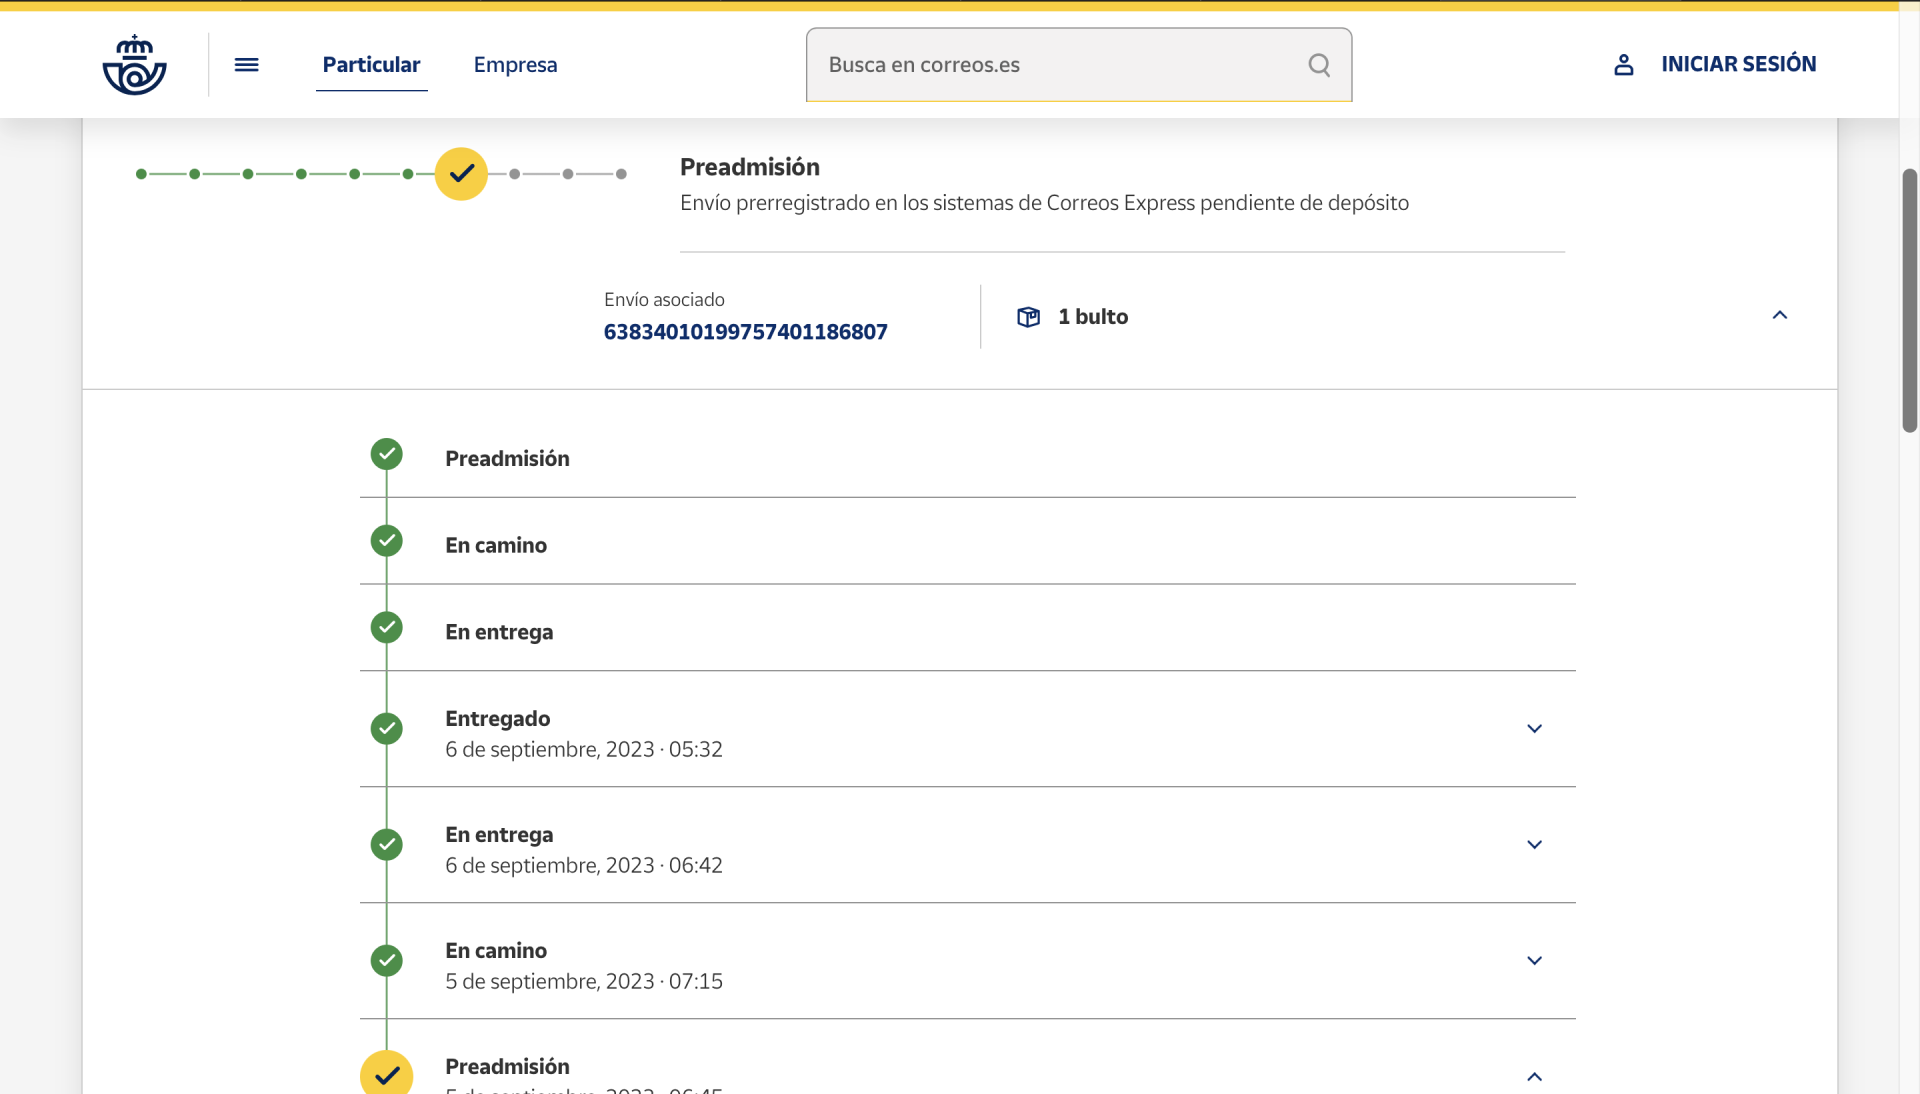Click the yellow checkmark on the progress tracker
Viewport: 1920px width, 1094px height.
tap(460, 173)
